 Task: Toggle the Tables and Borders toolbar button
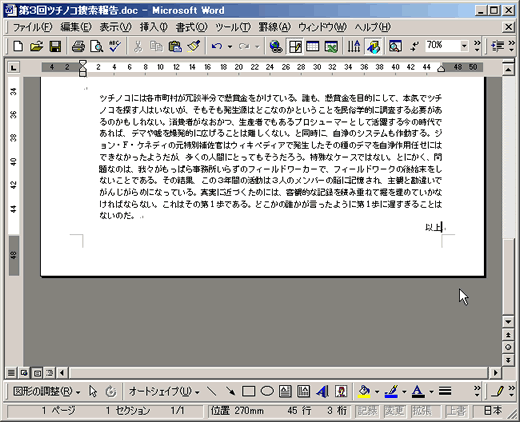[x=295, y=46]
